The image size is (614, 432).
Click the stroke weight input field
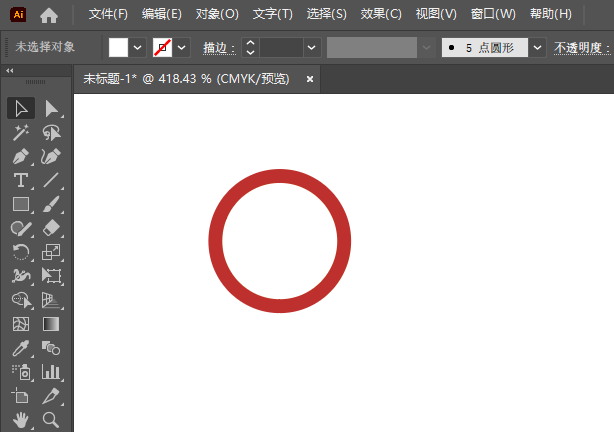pyautogui.click(x=282, y=48)
